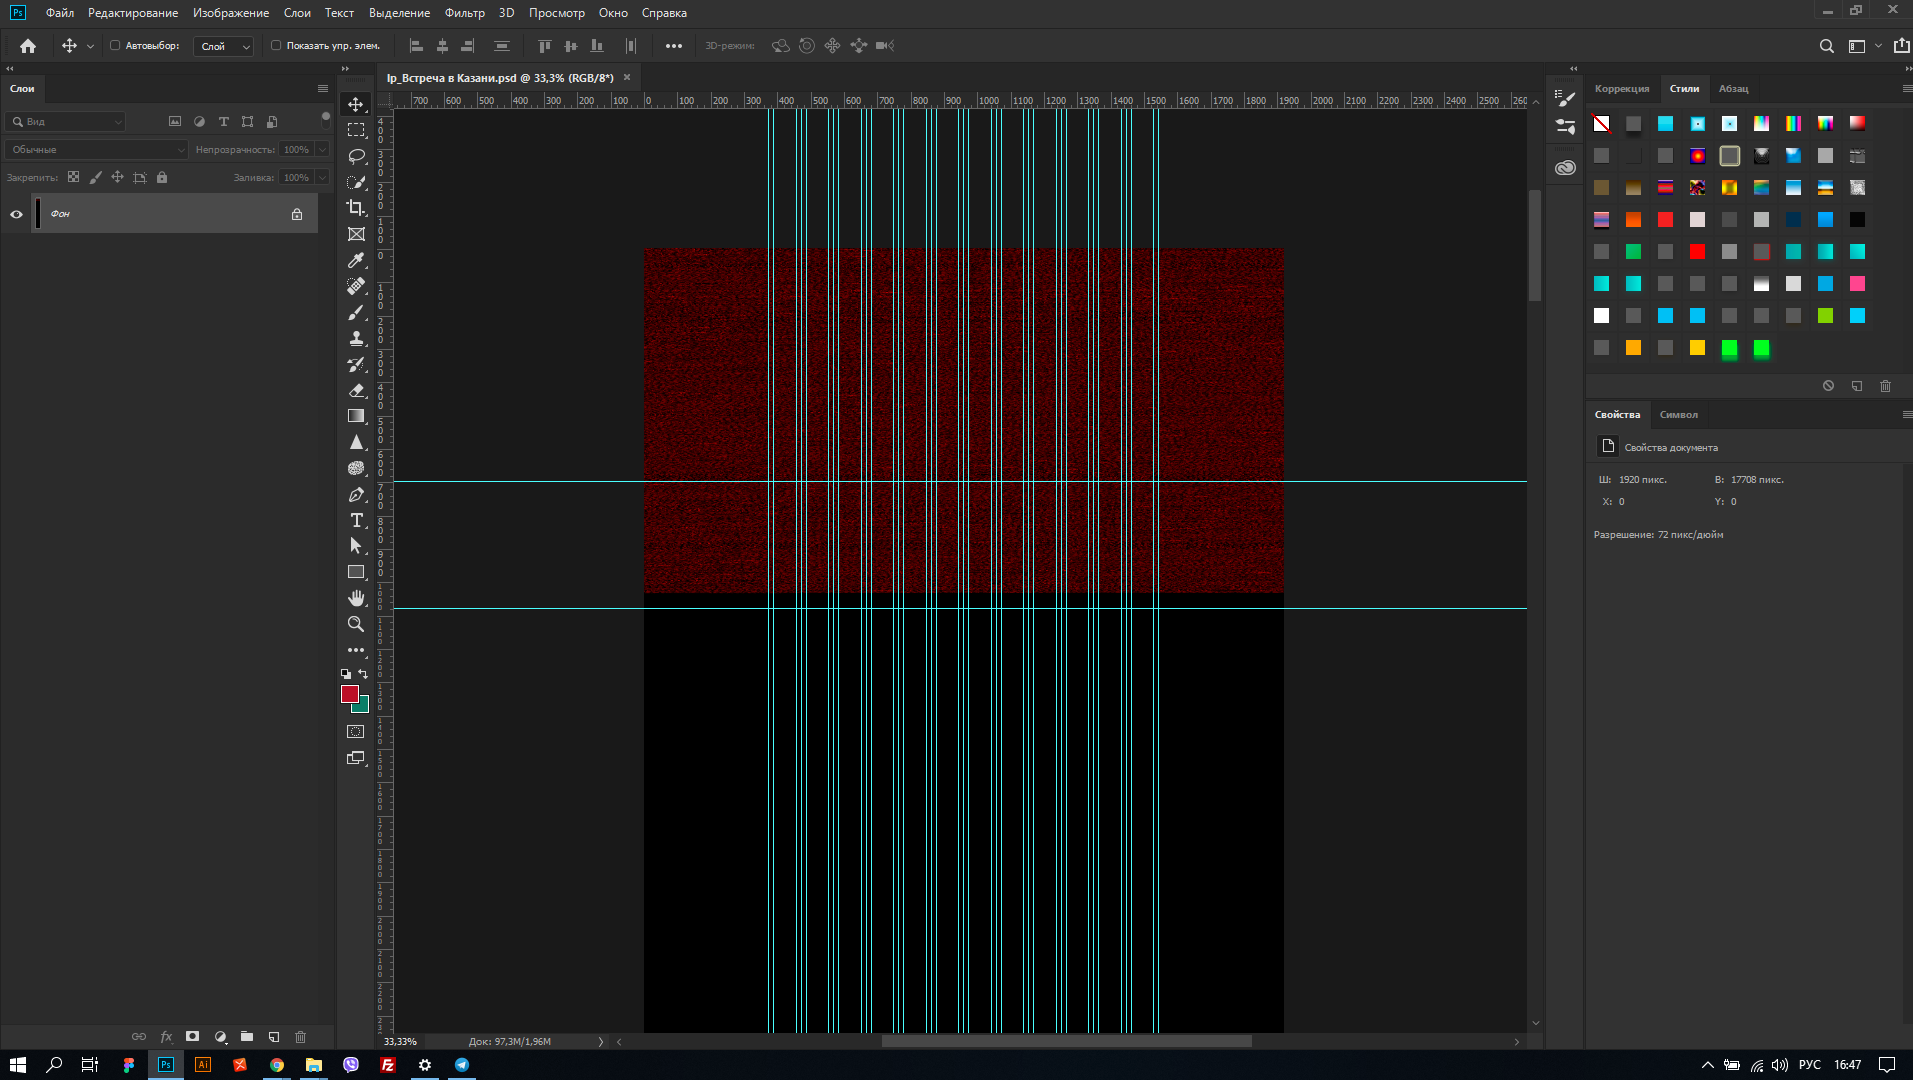Activate the Hand tool
Image resolution: width=1913 pixels, height=1080 pixels.
(x=356, y=598)
